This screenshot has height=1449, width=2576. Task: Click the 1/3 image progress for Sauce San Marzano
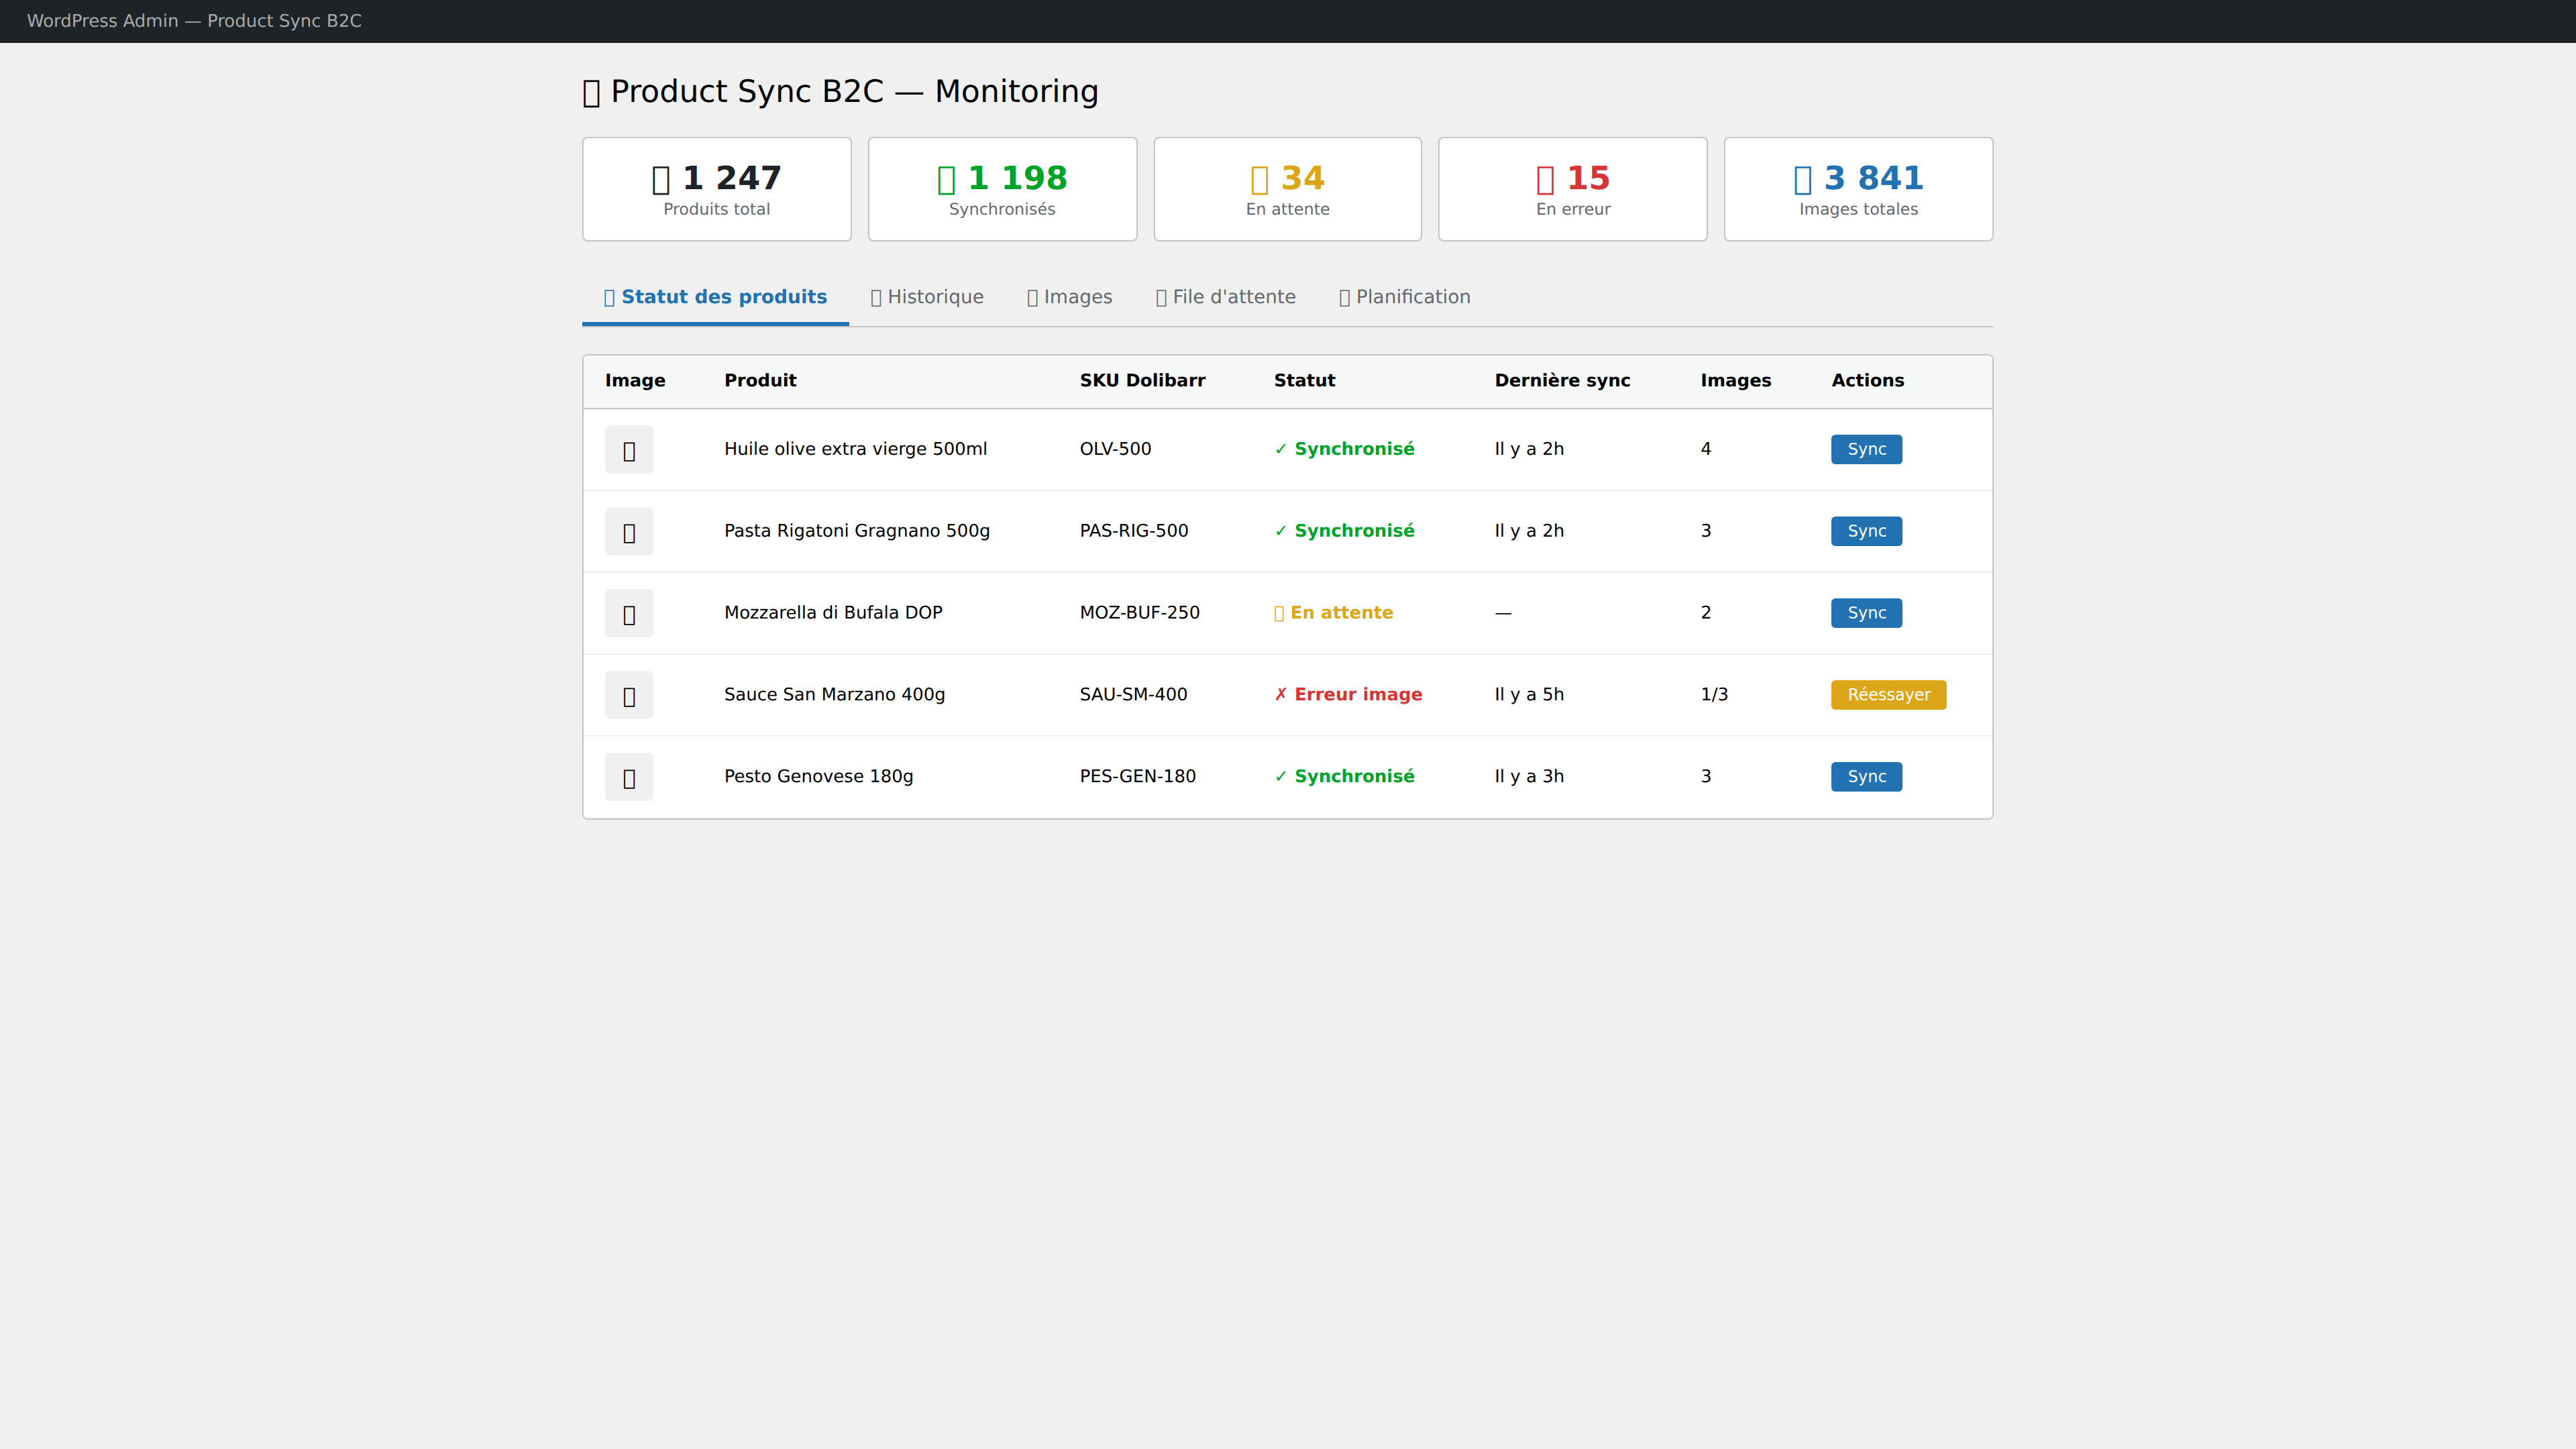1714,694
